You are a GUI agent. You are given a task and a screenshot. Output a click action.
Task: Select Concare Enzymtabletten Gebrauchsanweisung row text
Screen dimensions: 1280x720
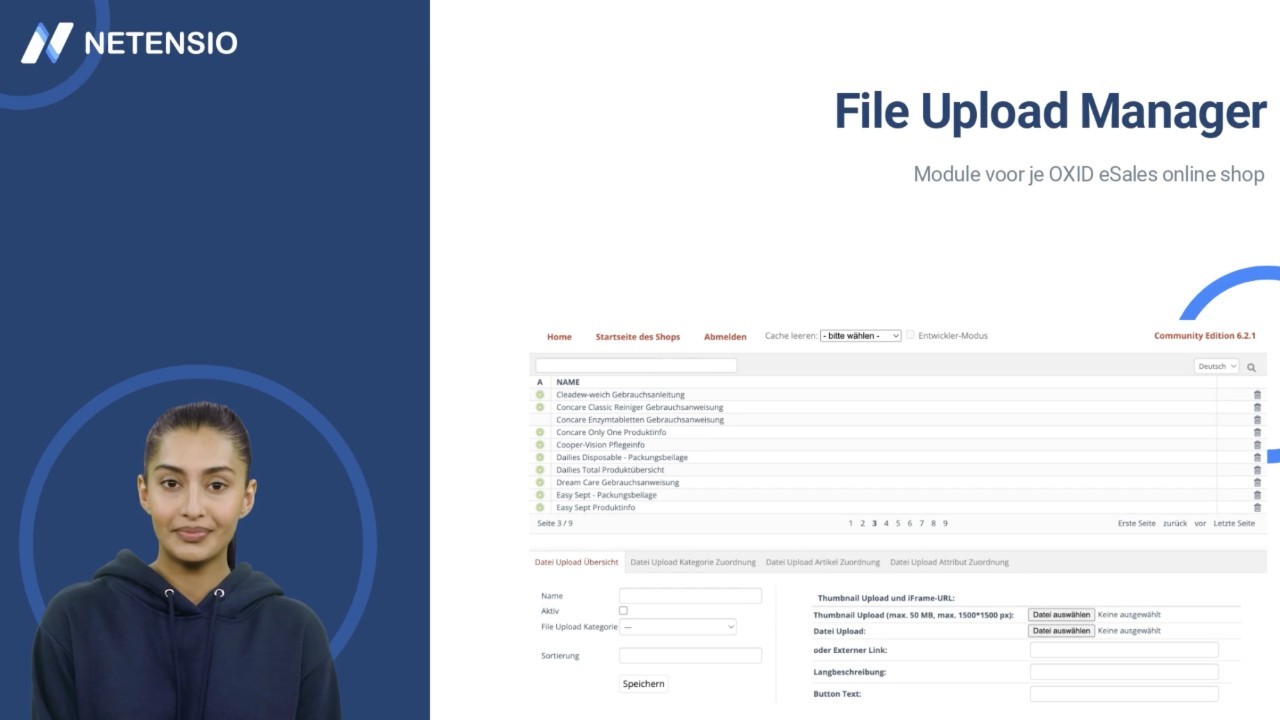pos(640,420)
